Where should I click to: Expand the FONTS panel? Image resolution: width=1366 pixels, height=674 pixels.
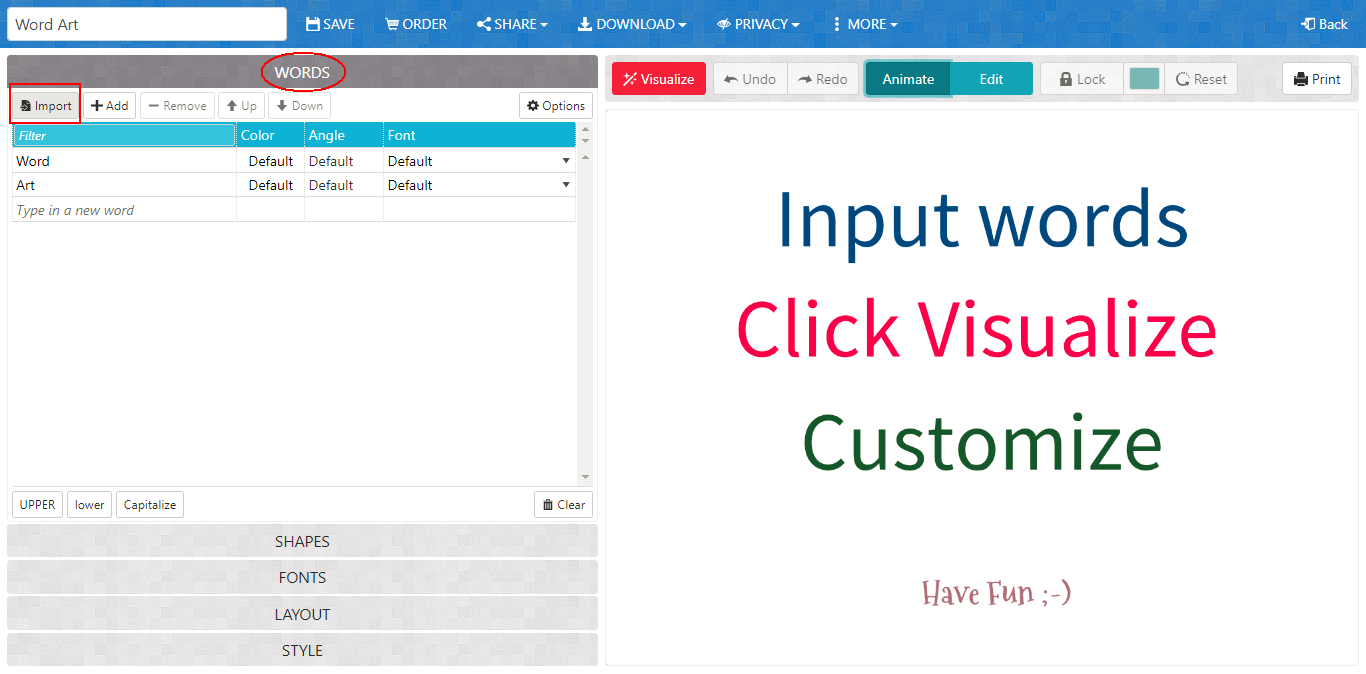pos(302,577)
